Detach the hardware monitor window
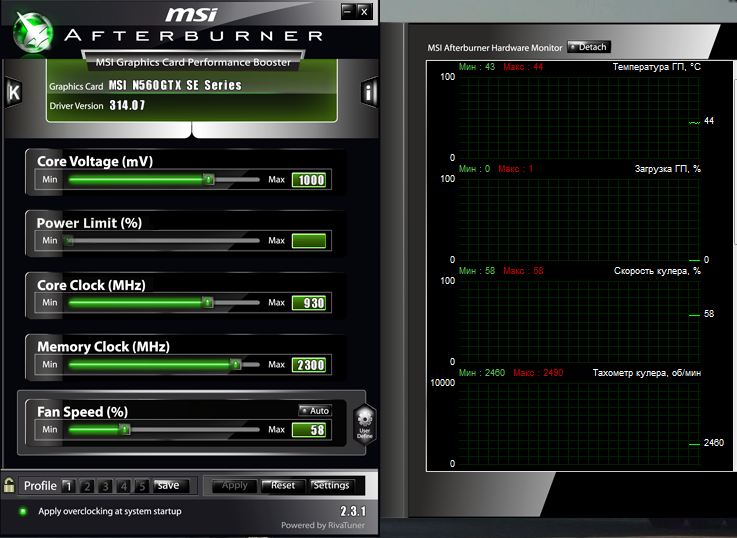 [x=589, y=47]
